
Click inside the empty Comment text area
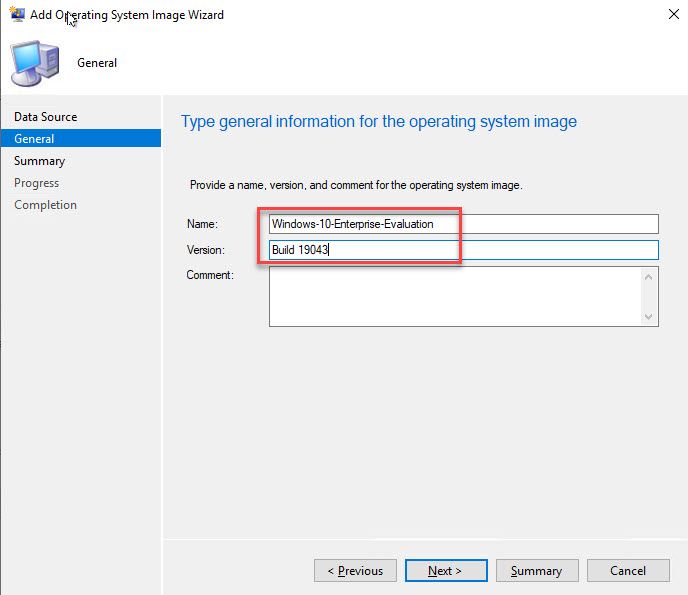pos(455,296)
